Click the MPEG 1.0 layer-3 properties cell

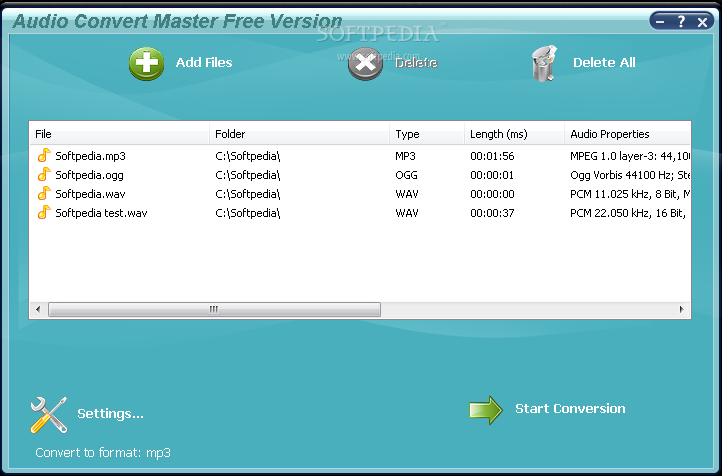[x=630, y=156]
